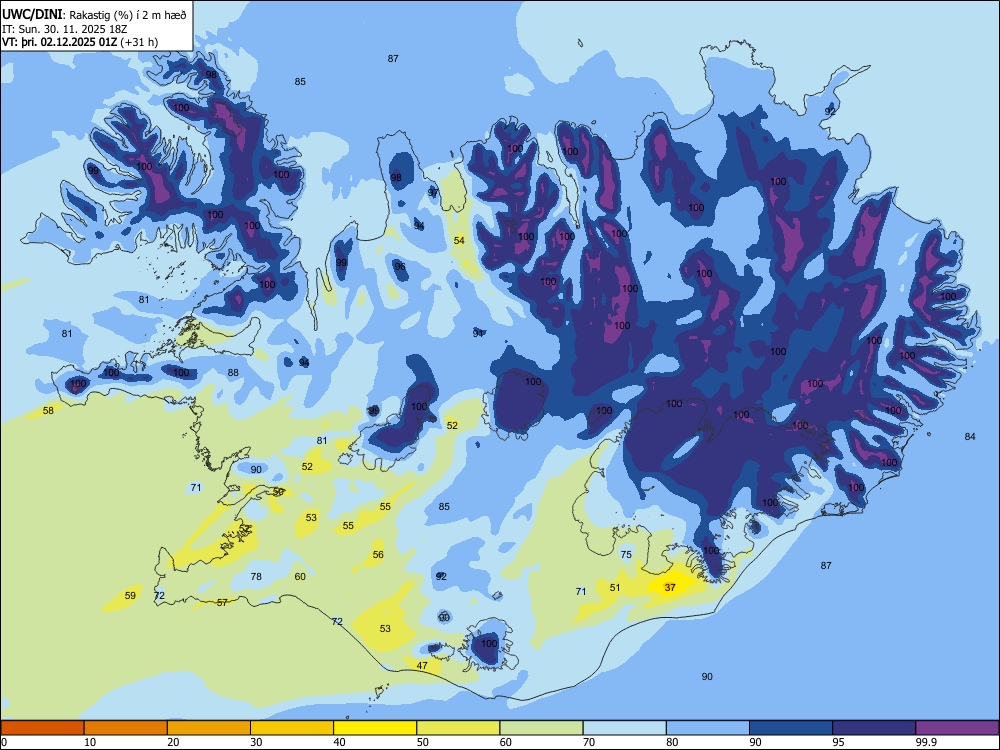Click the '47' humidity value near the south coast
This screenshot has height=750, width=1000.
pos(422,665)
